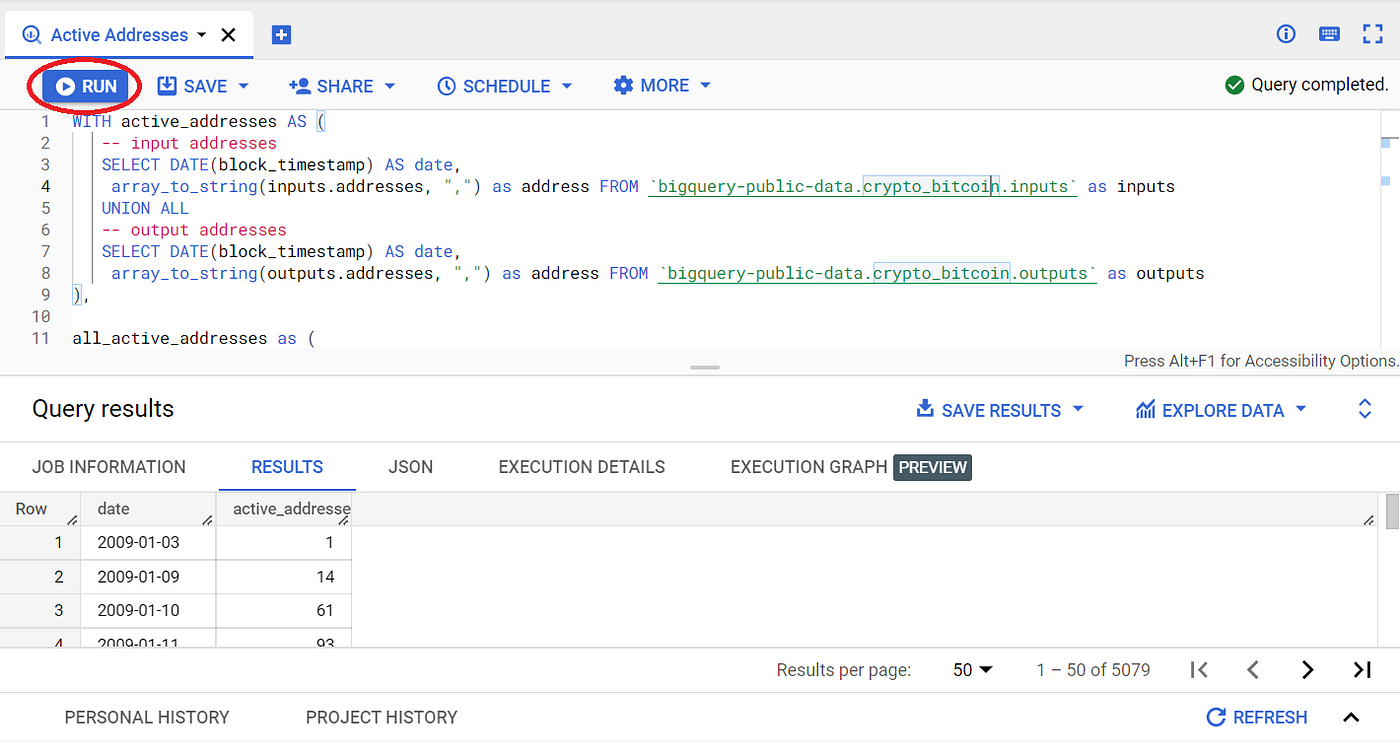This screenshot has height=742, width=1400.
Task: Open PROJECT HISTORY tab
Action: pos(382,717)
